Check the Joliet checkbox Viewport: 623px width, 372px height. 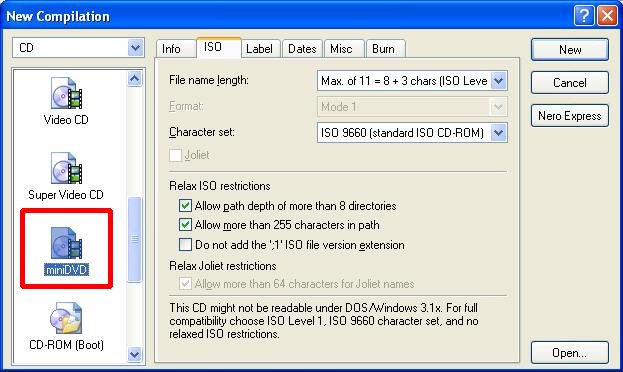pyautogui.click(x=176, y=155)
